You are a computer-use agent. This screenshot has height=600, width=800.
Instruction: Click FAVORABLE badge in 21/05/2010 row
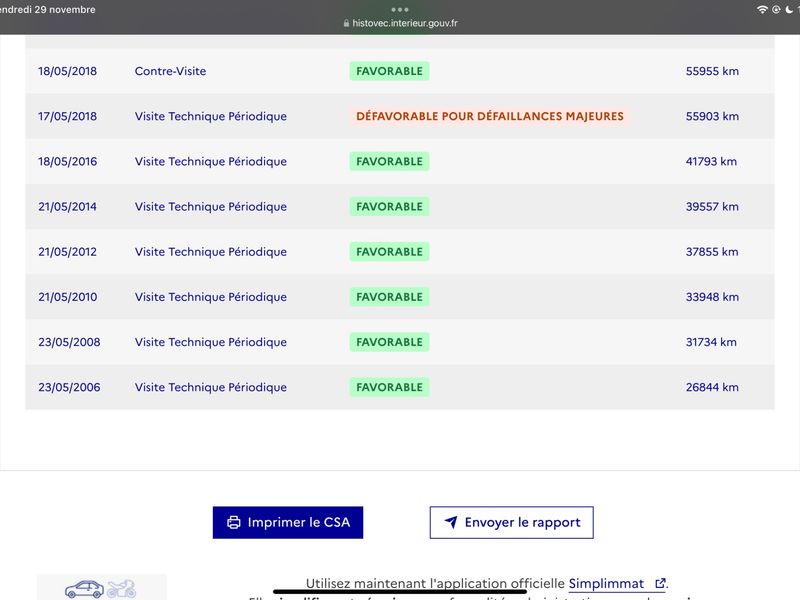[x=389, y=297]
